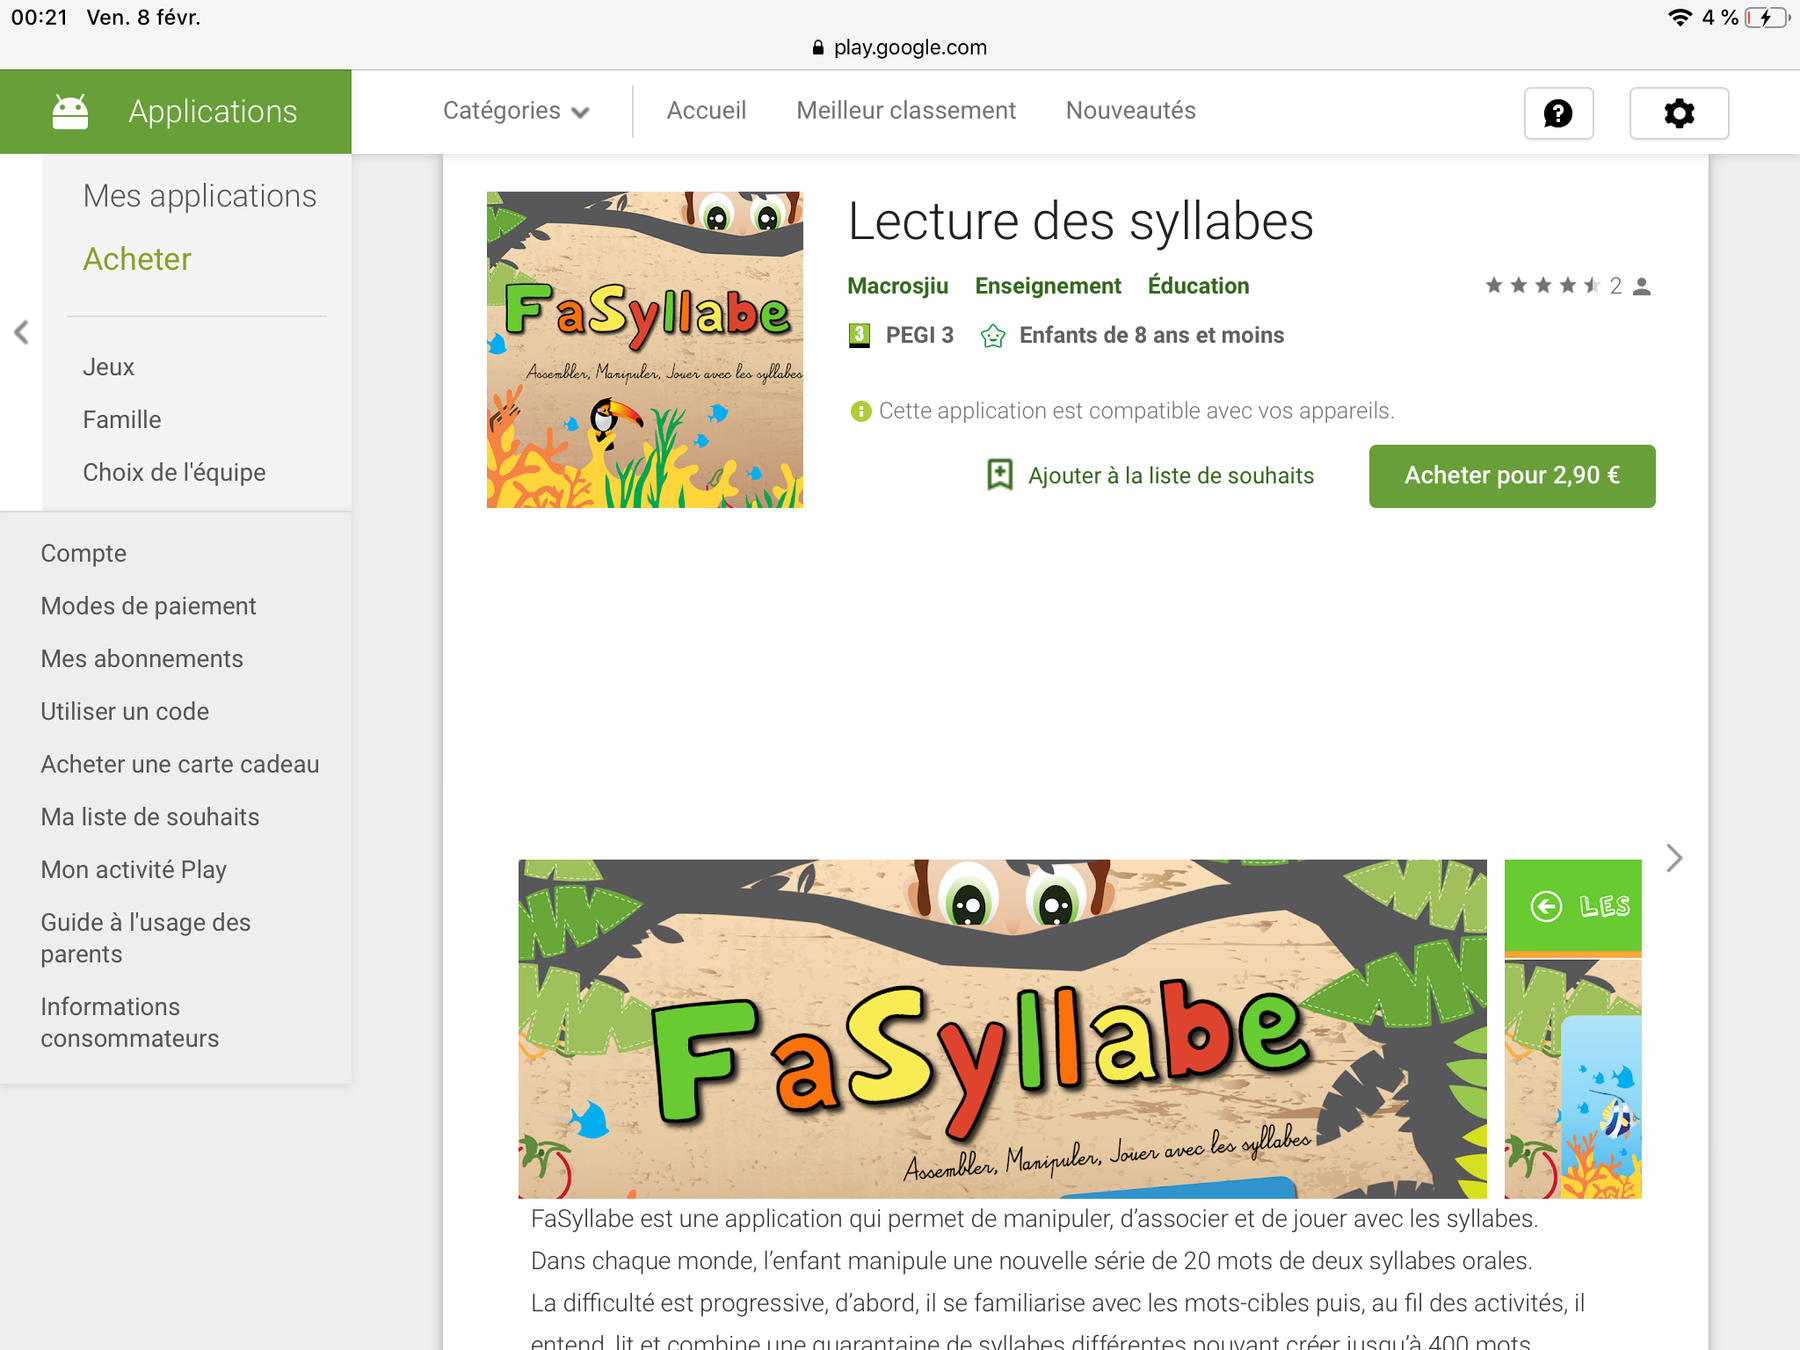This screenshot has width=1800, height=1350.
Task: Click the Android robot Applications icon
Action: [x=70, y=112]
